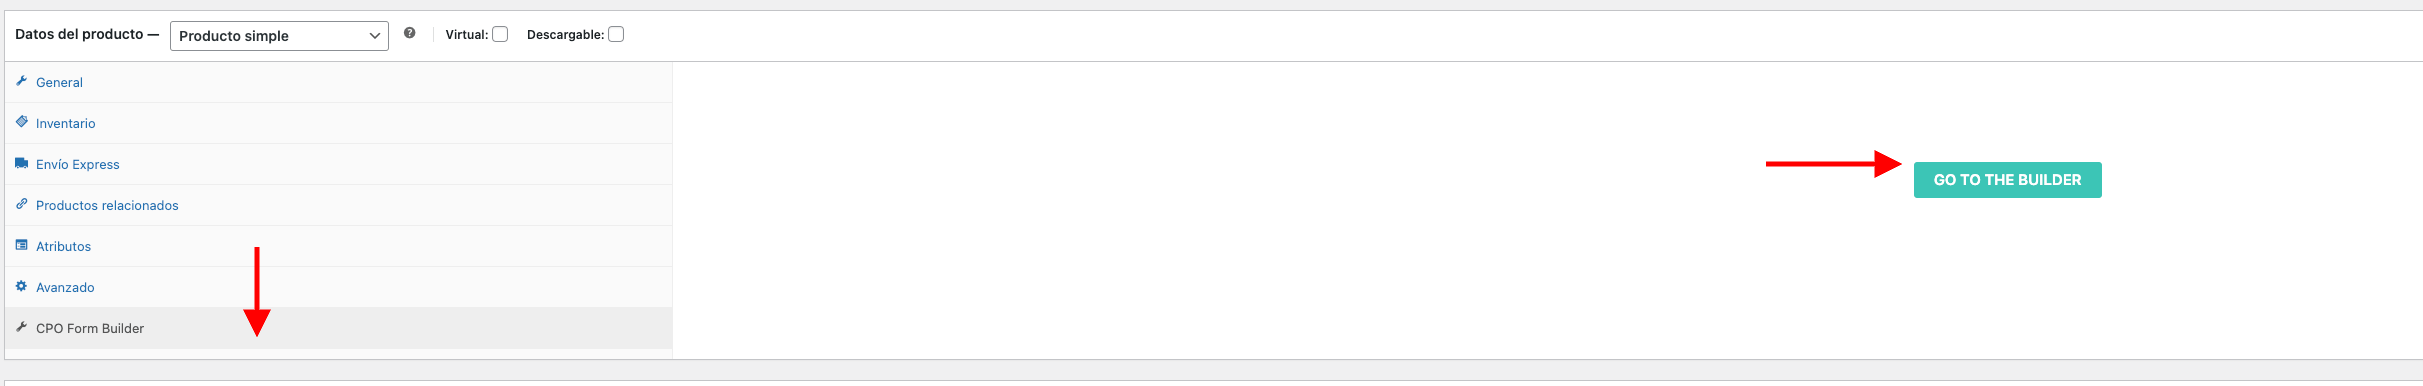Click the product type help question icon
The height and width of the screenshot is (386, 2423).
[410, 33]
